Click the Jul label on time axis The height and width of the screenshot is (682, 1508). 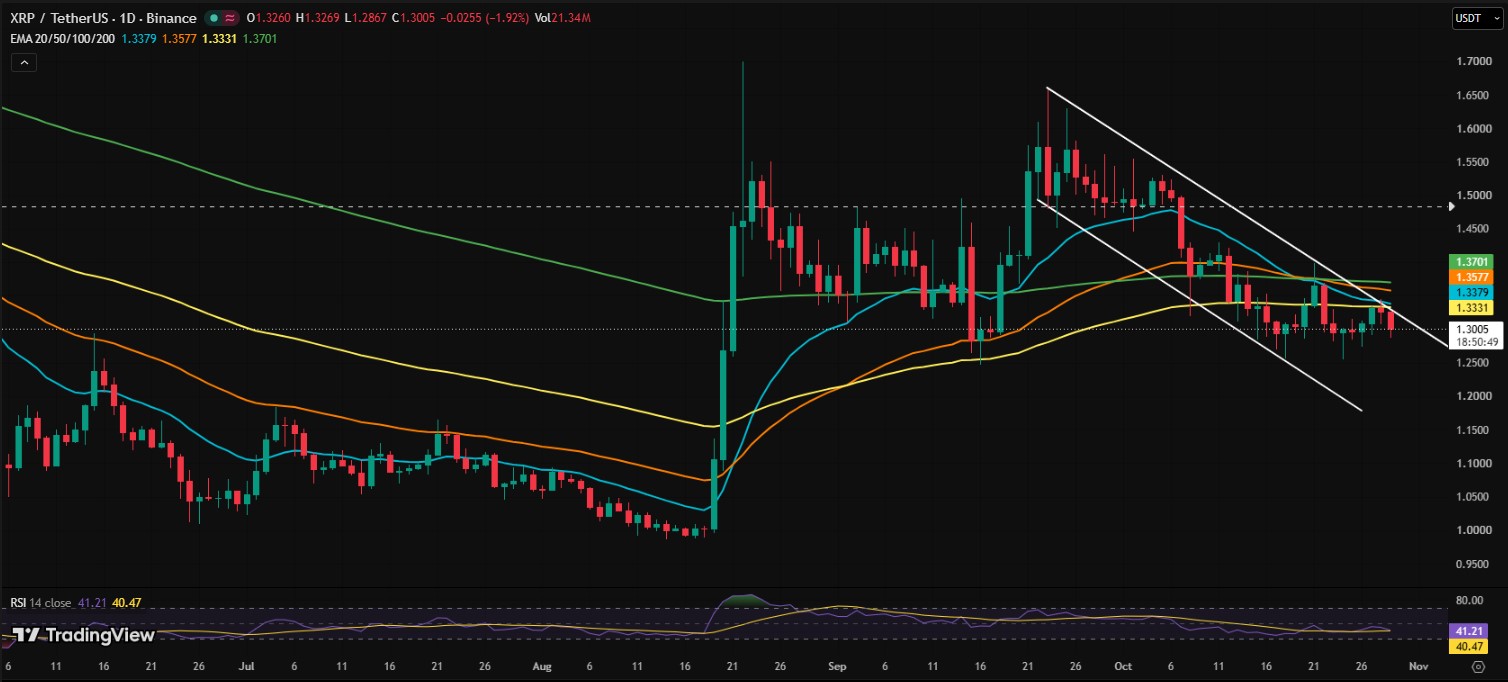(x=246, y=665)
